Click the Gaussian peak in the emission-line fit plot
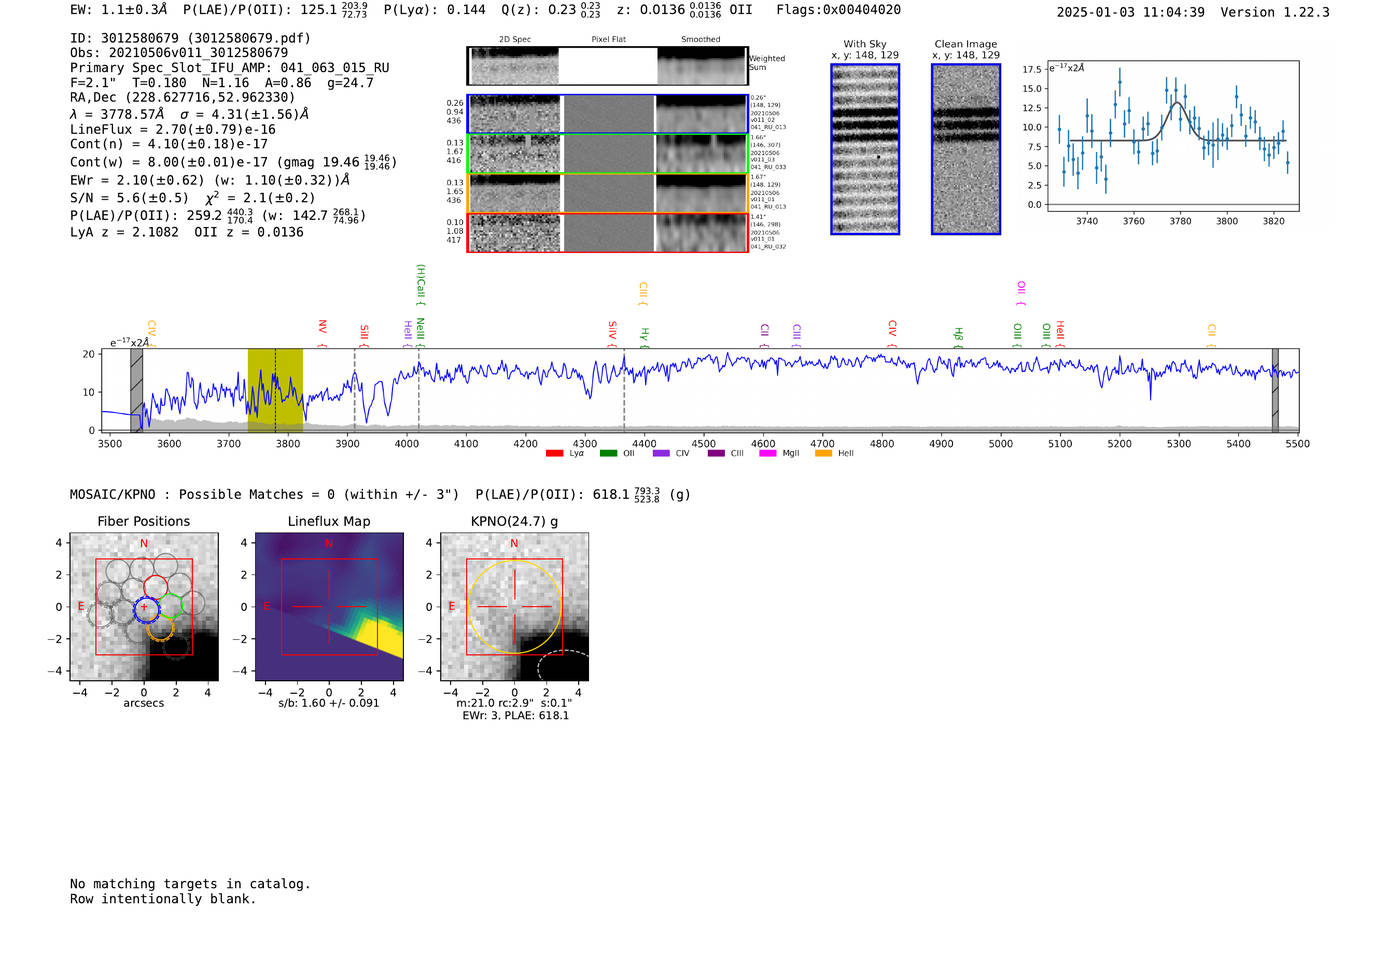 pos(1177,103)
